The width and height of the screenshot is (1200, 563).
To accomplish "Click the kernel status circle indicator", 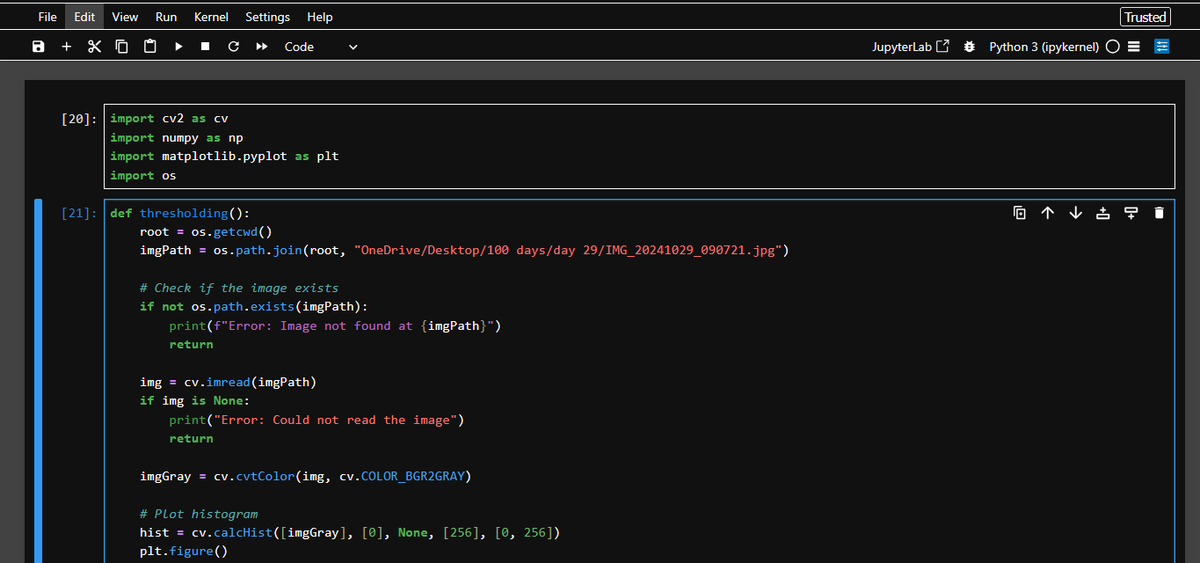I will point(1113,47).
